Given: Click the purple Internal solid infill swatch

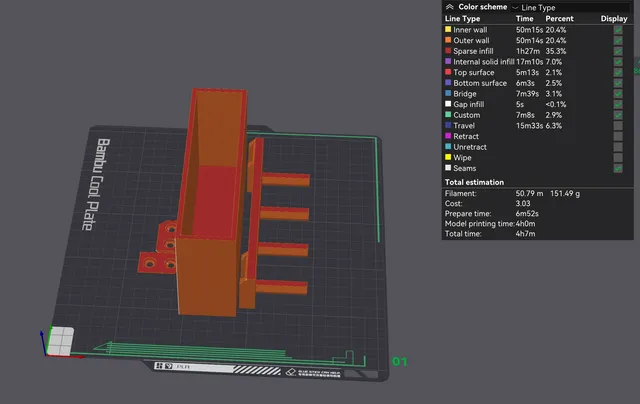Looking at the screenshot, I should click(x=448, y=61).
